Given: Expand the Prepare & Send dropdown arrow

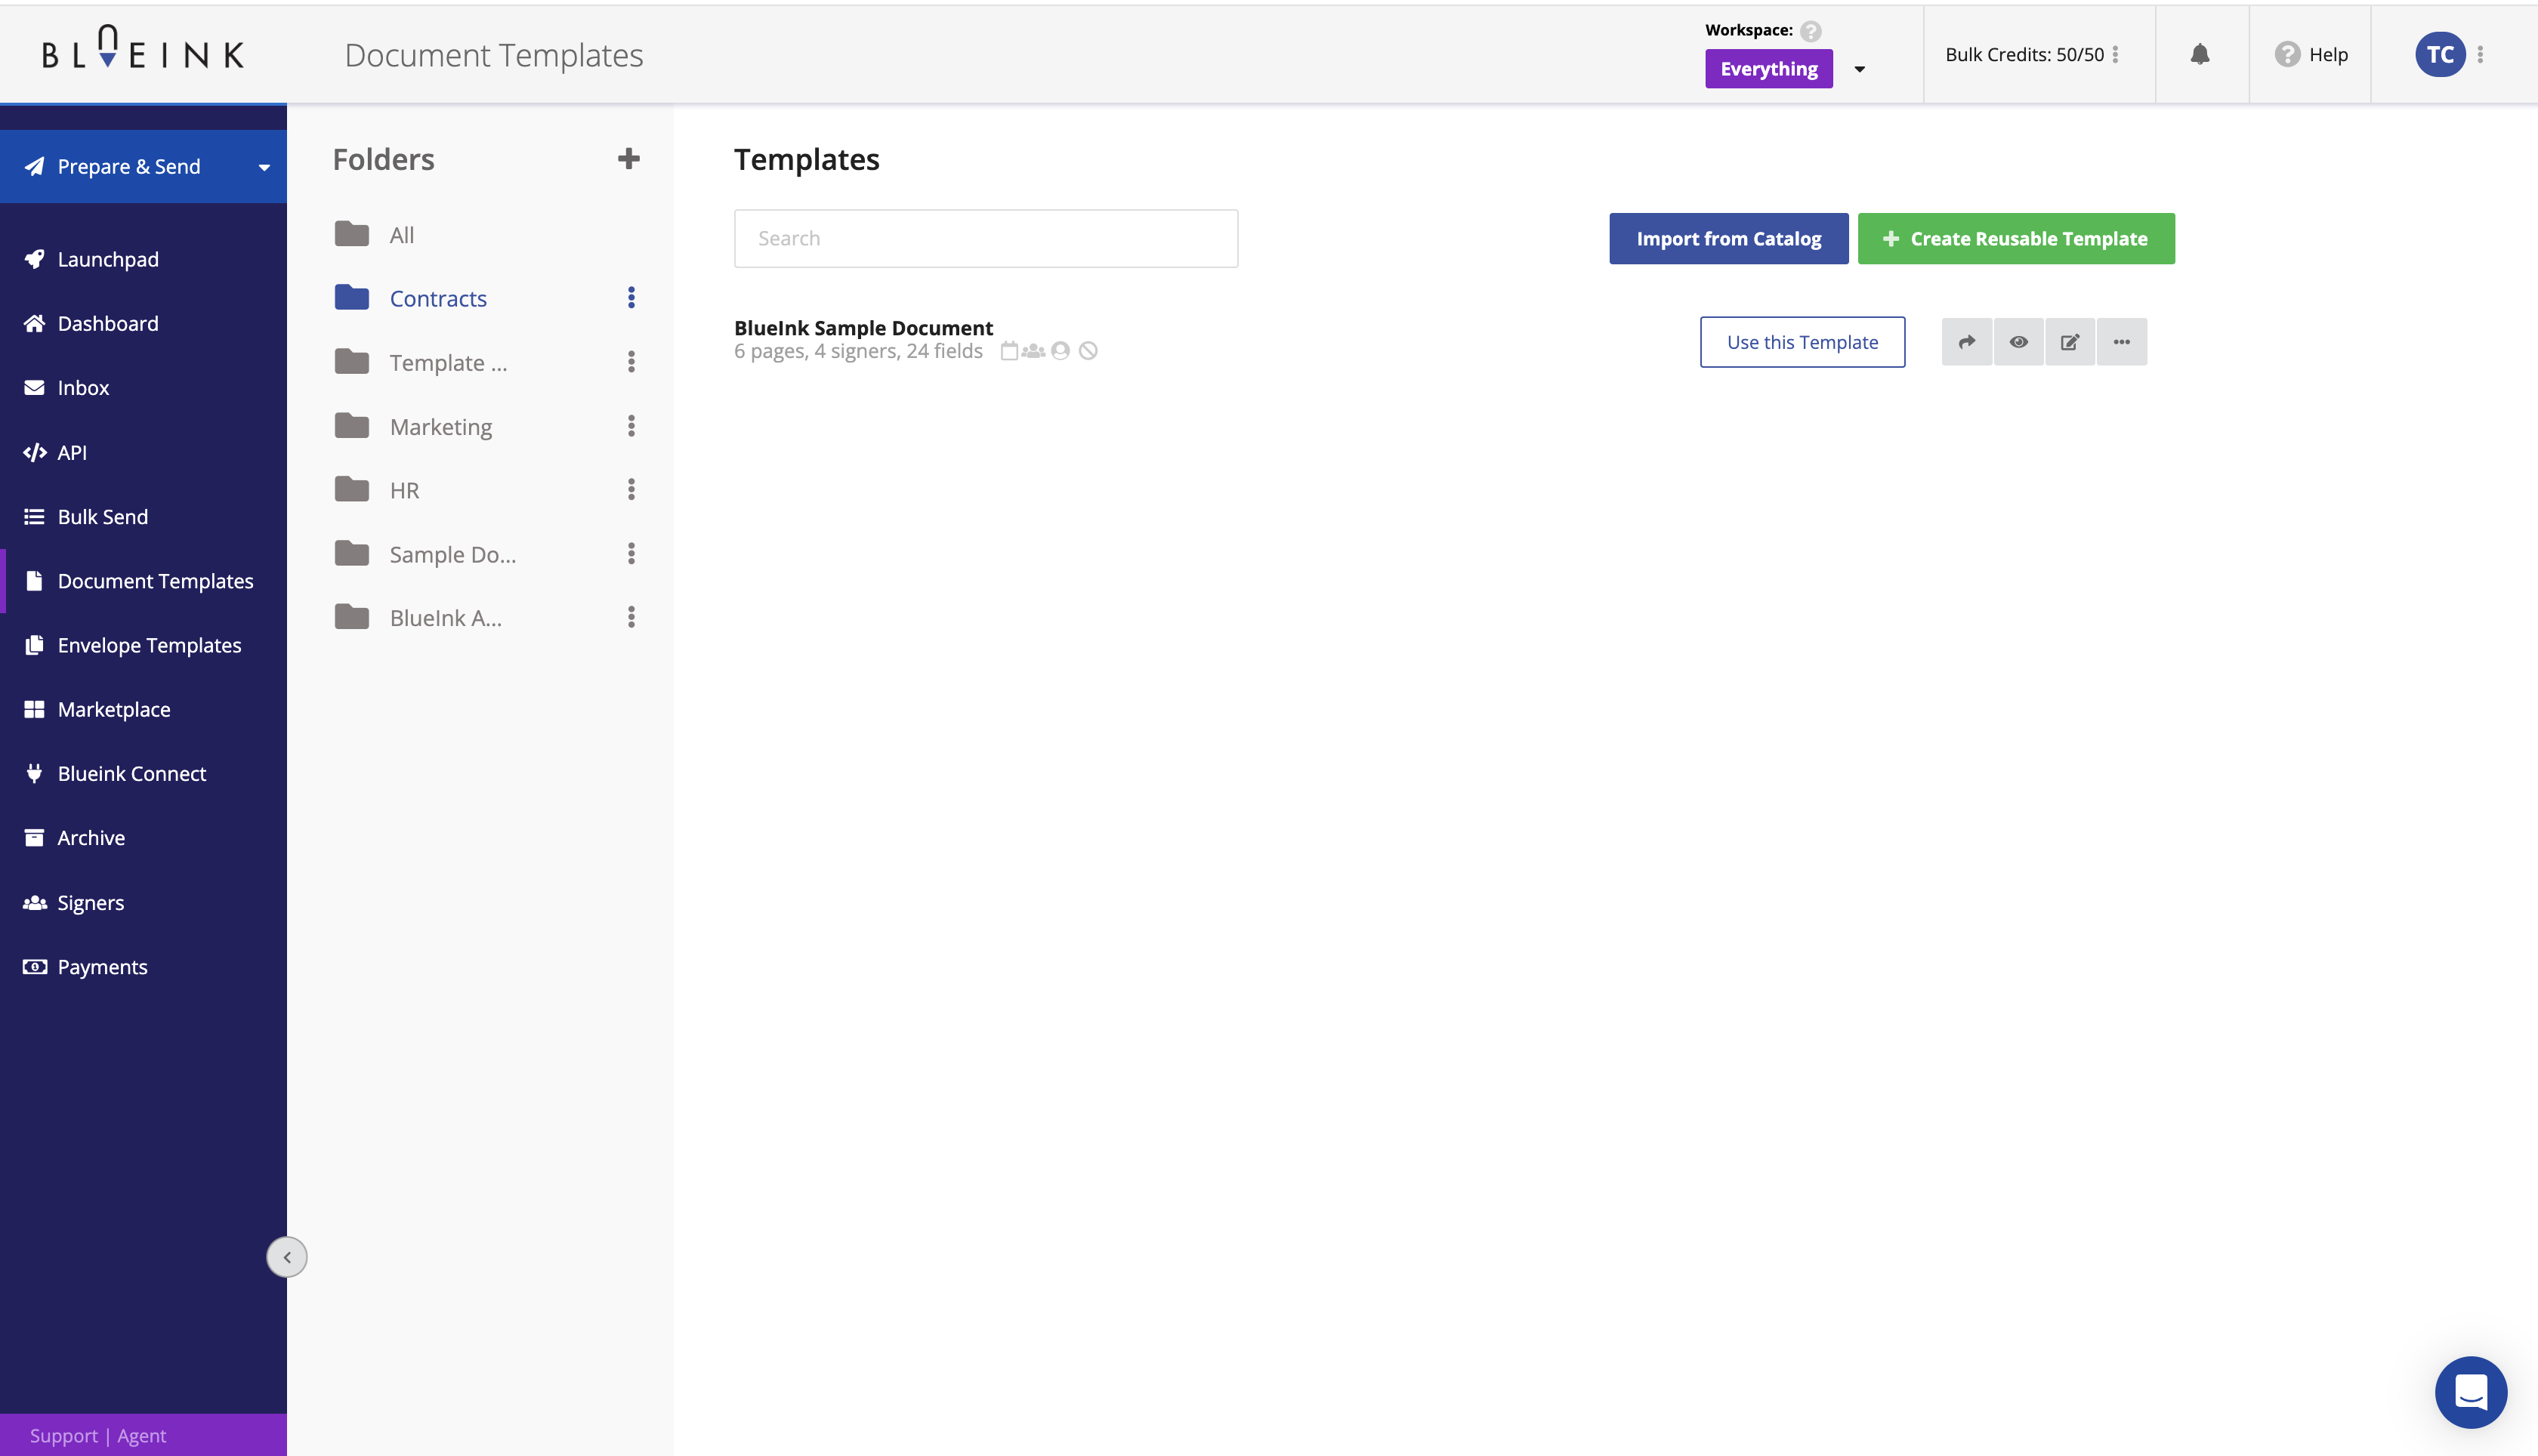Looking at the screenshot, I should [264, 167].
